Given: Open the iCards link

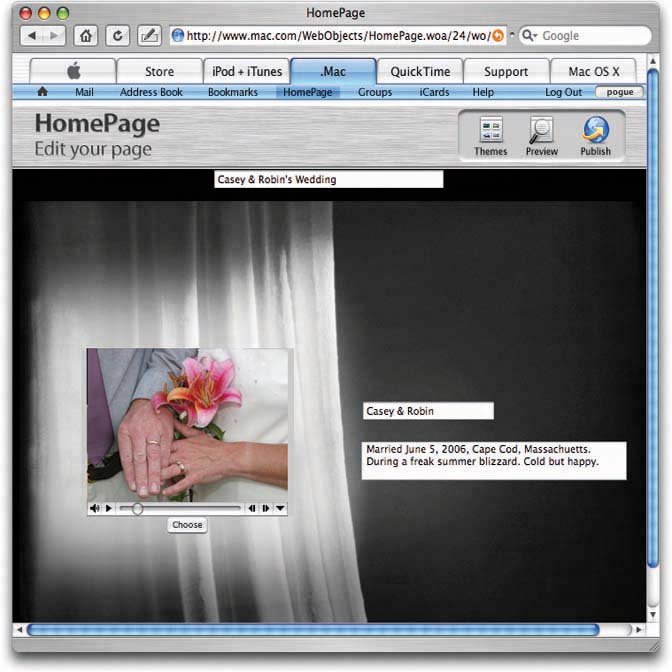Looking at the screenshot, I should coord(434,92).
